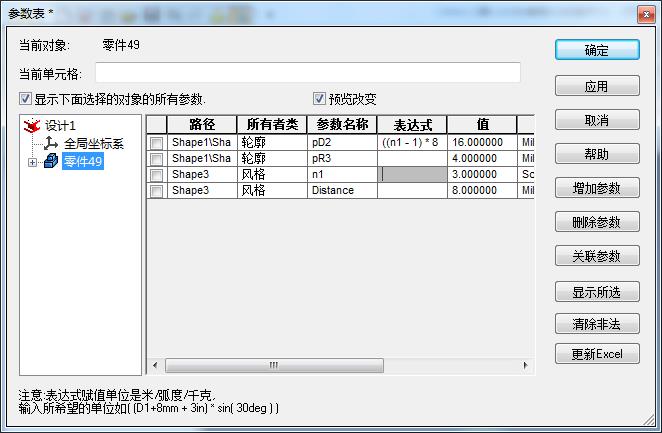Click the 全局坐标系 coordinate system icon
The image size is (662, 433).
(50, 143)
